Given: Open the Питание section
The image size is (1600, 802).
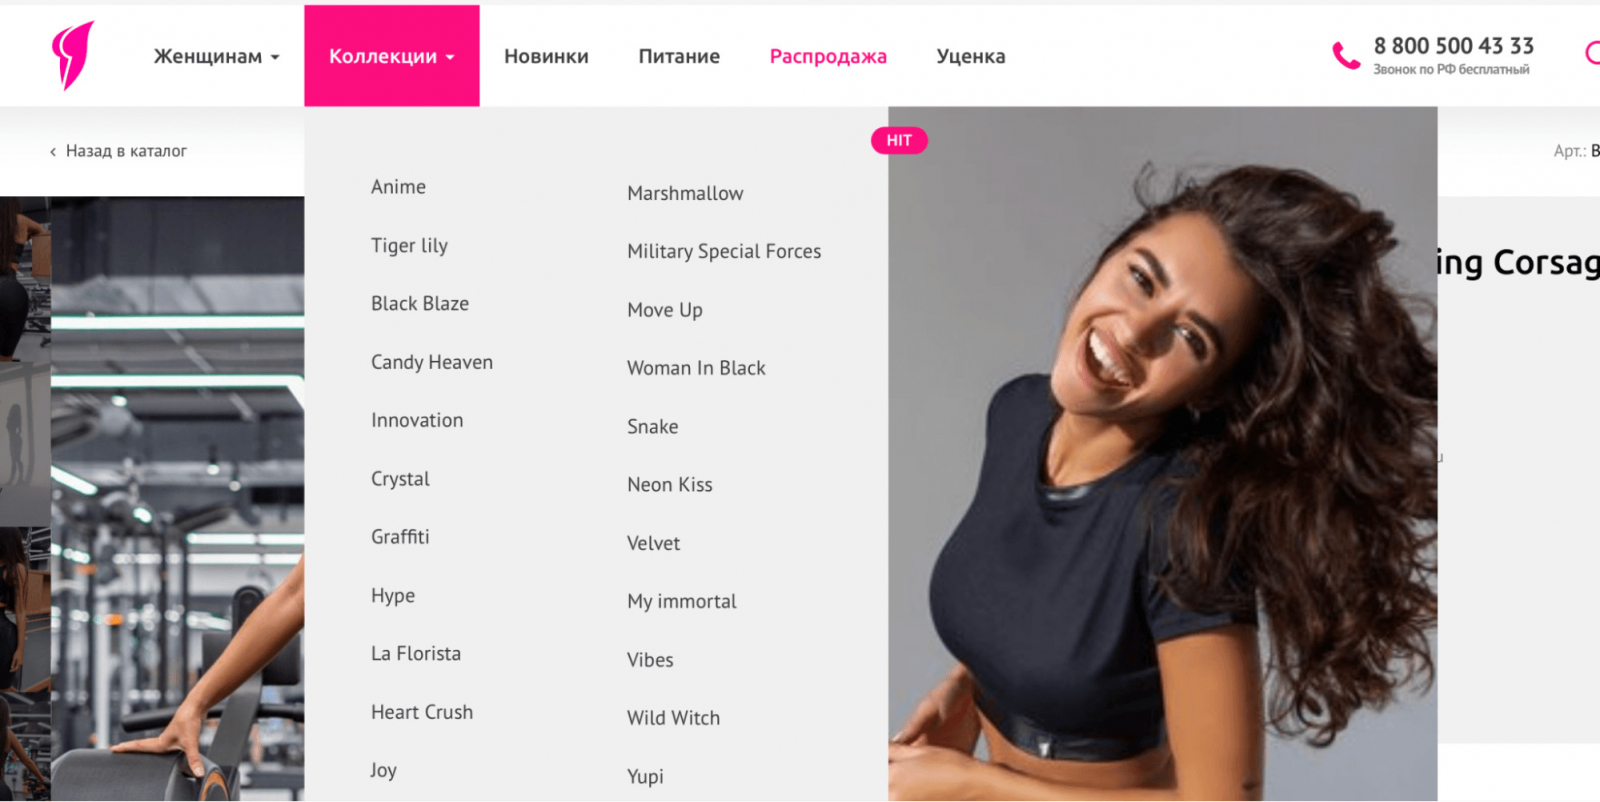Looking at the screenshot, I should (679, 56).
